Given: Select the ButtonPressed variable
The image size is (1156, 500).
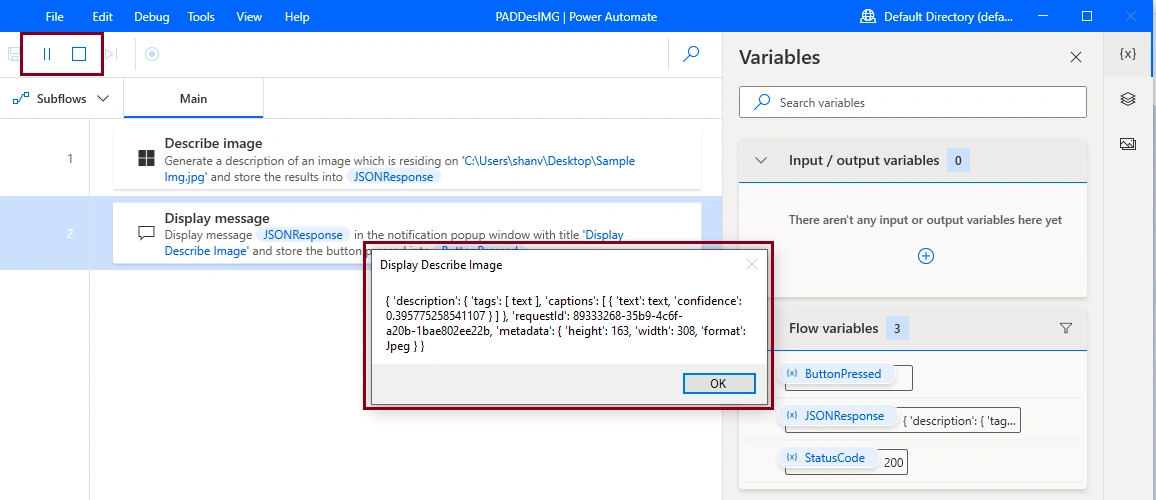Looking at the screenshot, I should click(x=837, y=374).
